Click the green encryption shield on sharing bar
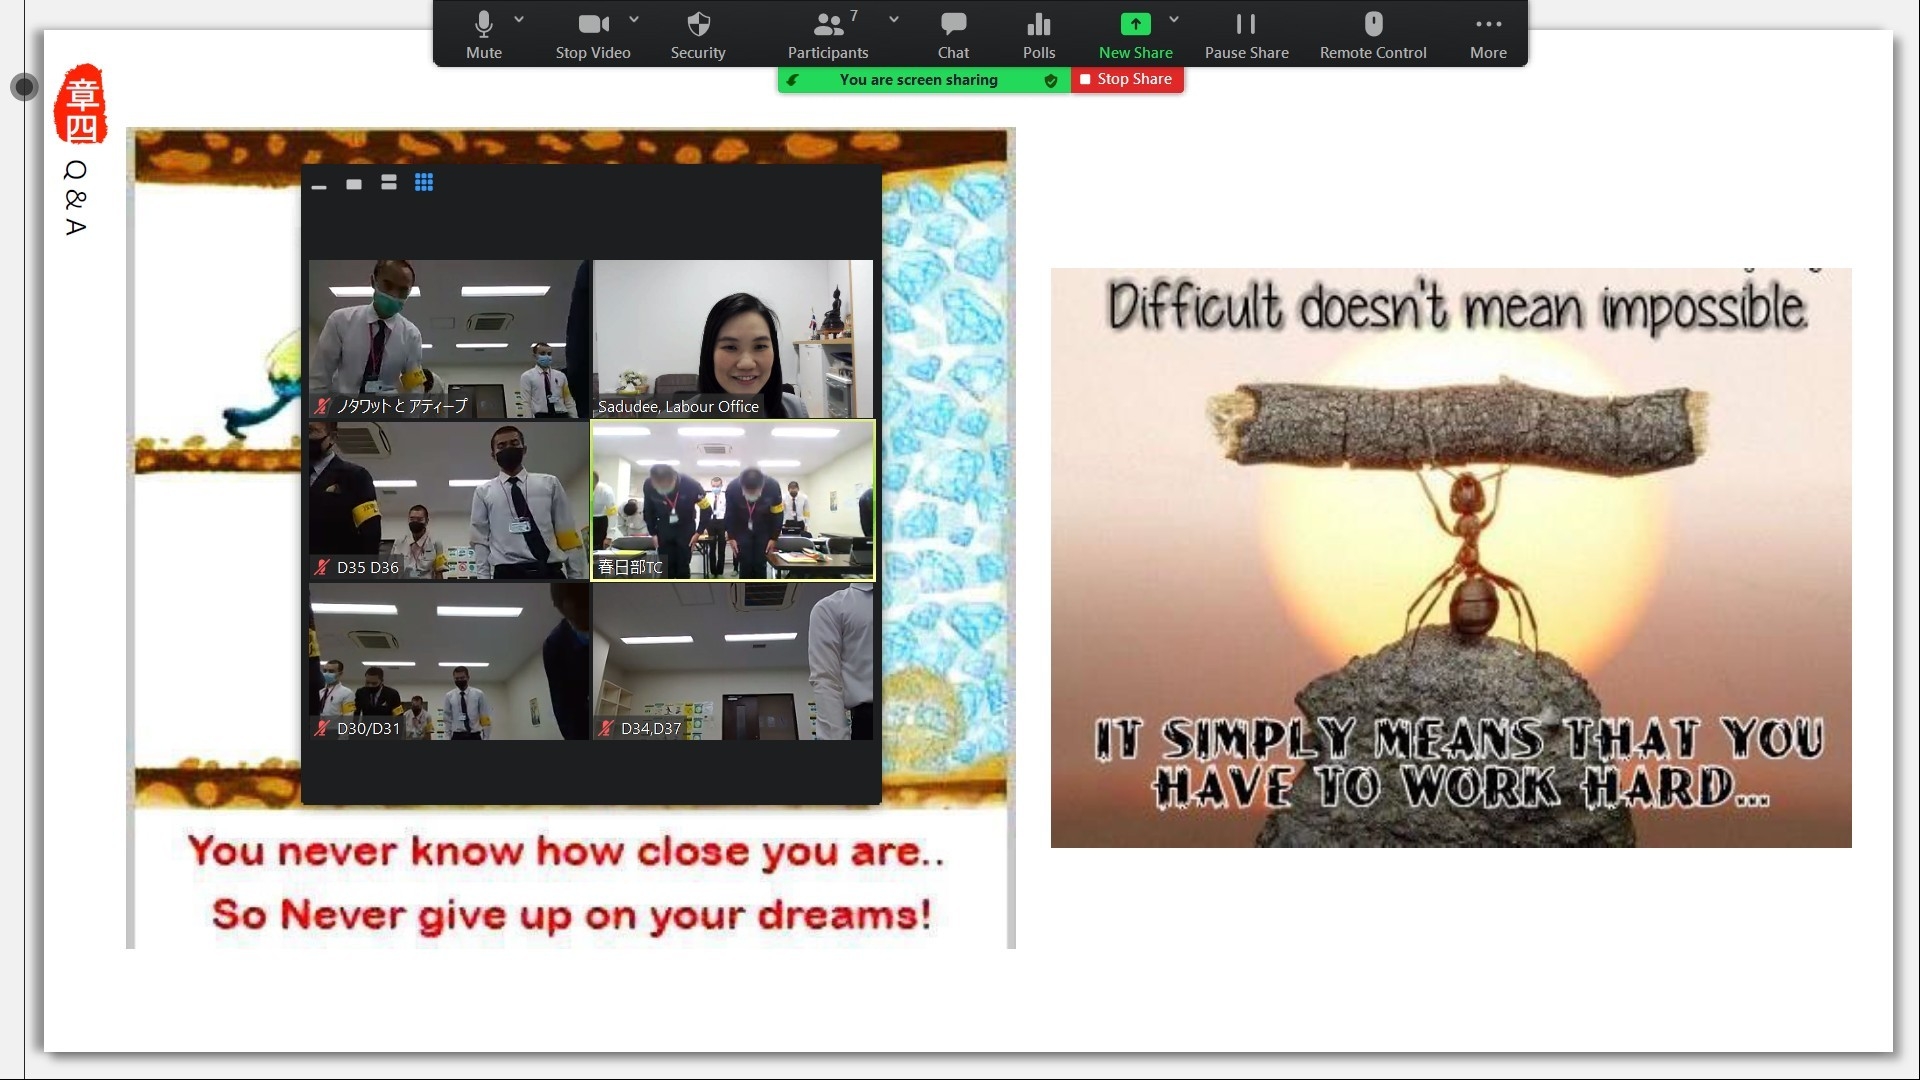 (x=1051, y=80)
